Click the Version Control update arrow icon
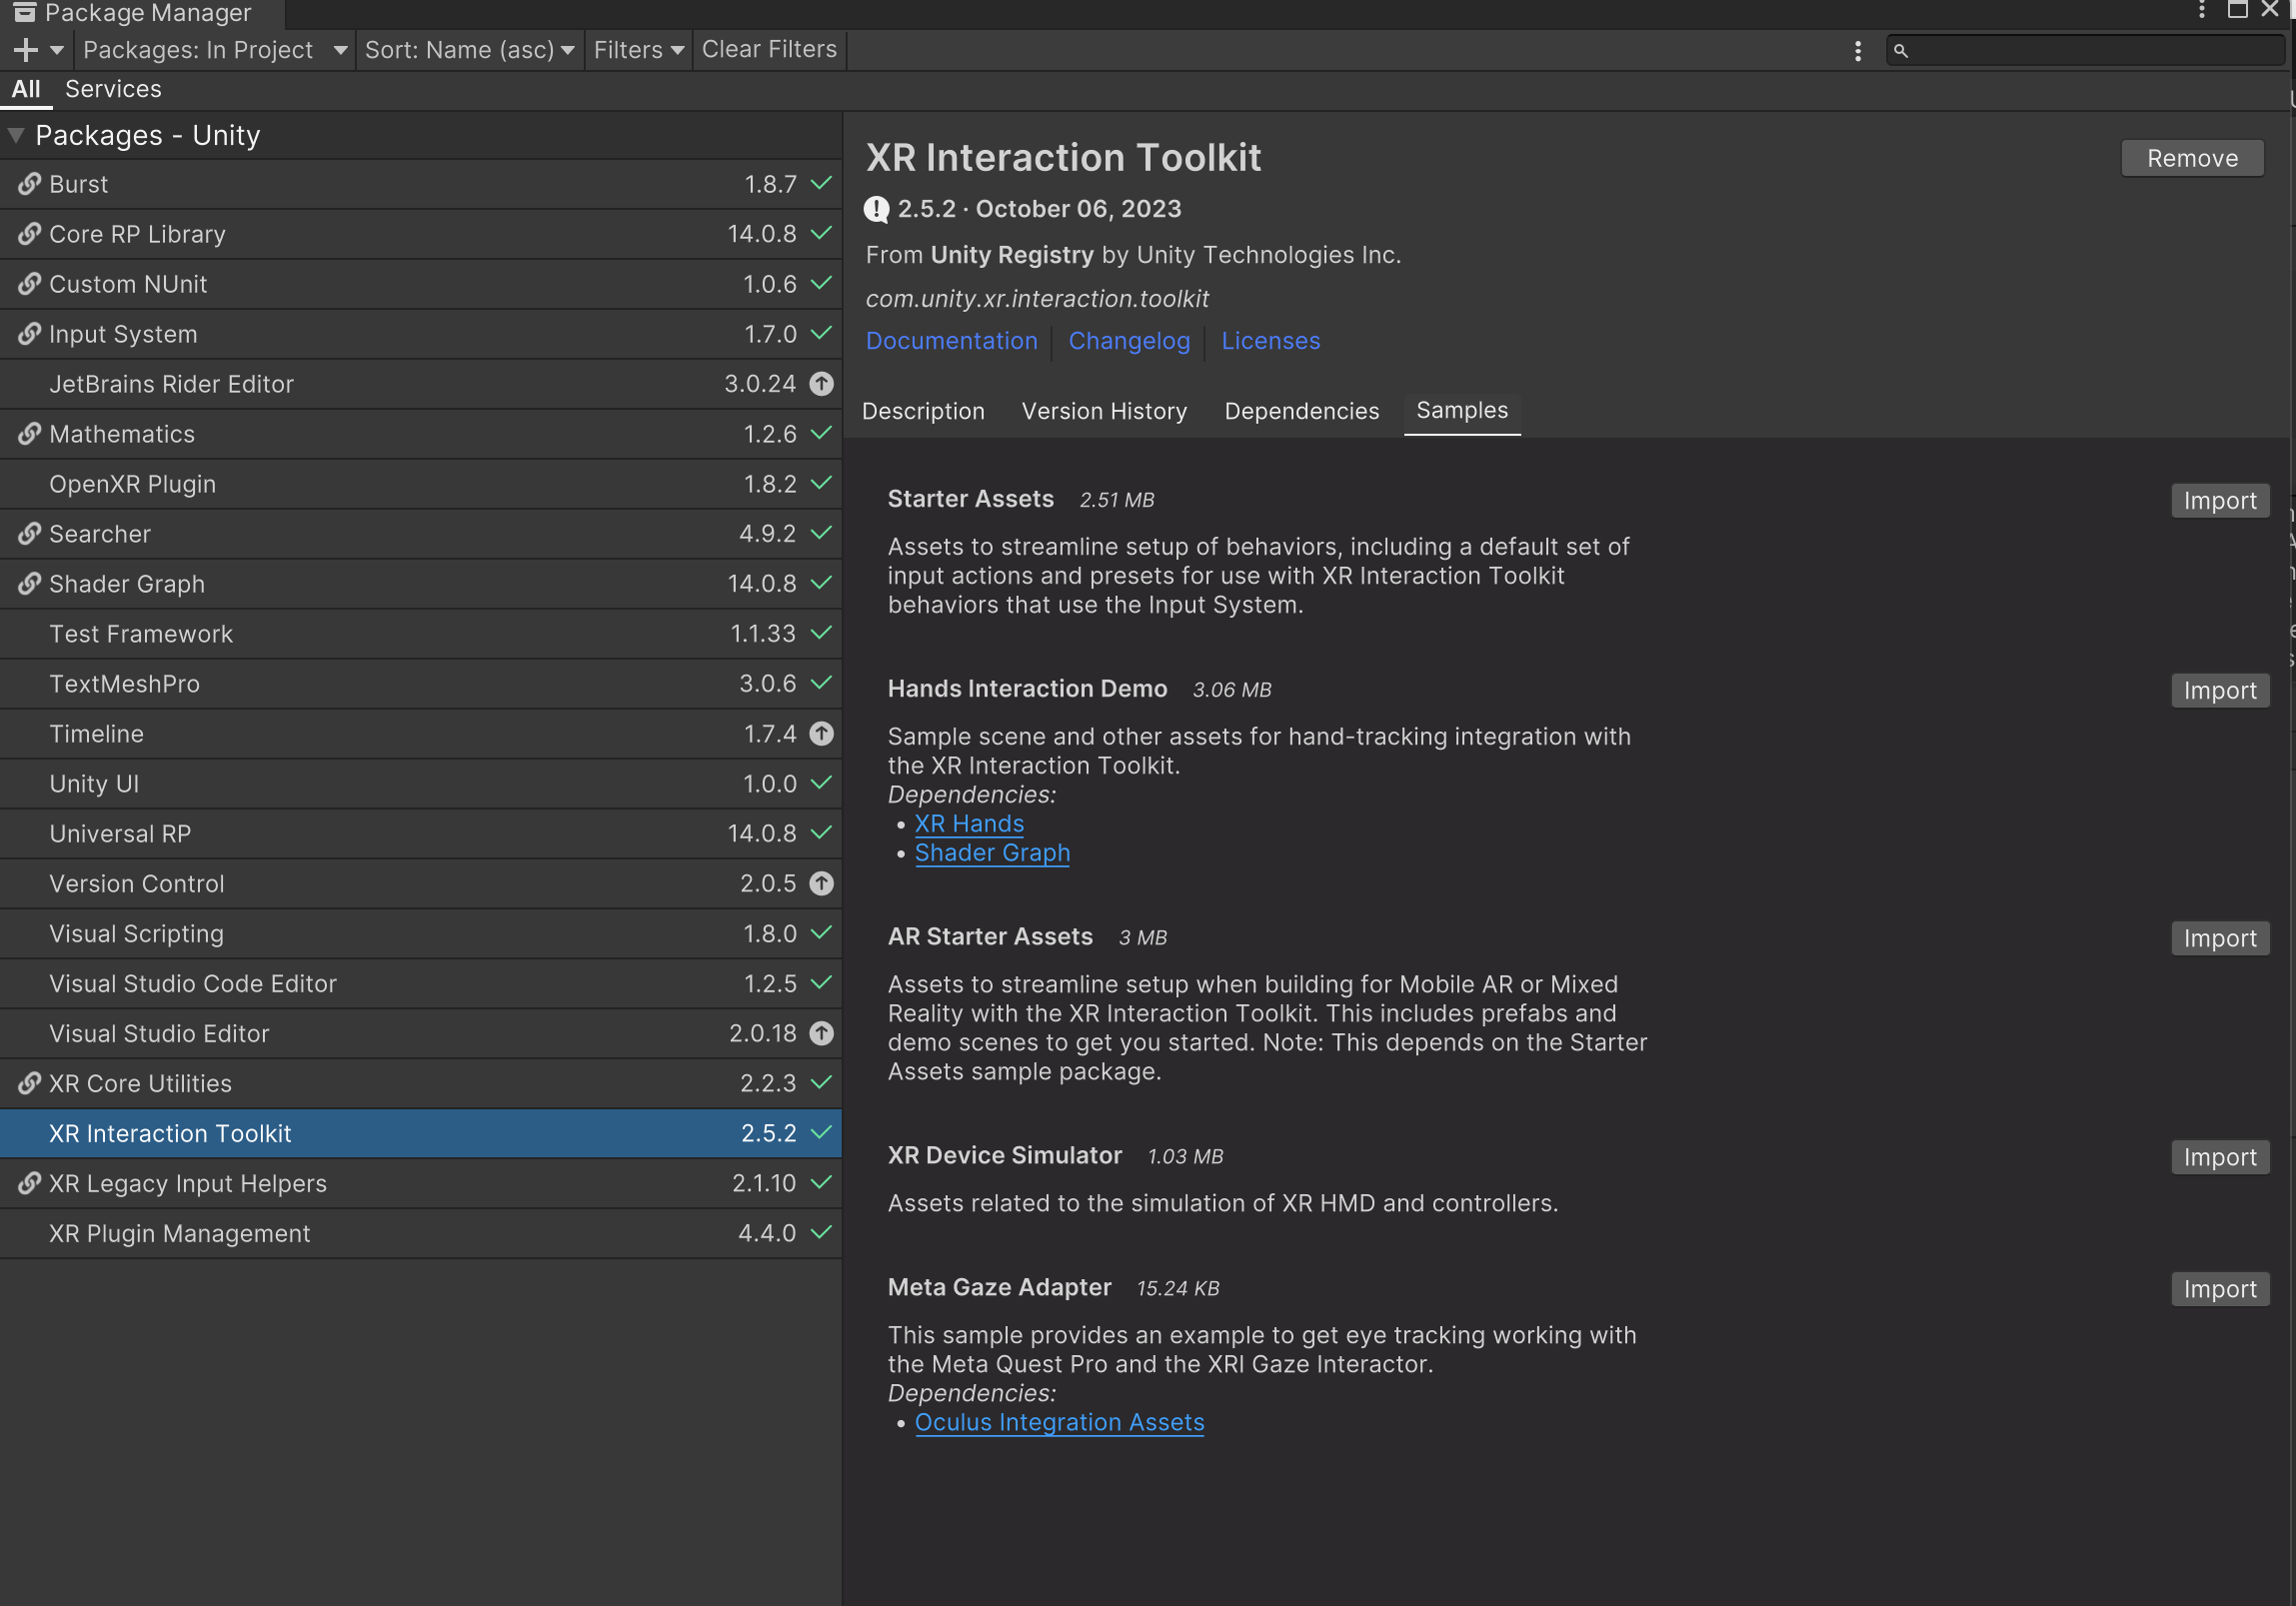This screenshot has width=2296, height=1606. click(821, 884)
